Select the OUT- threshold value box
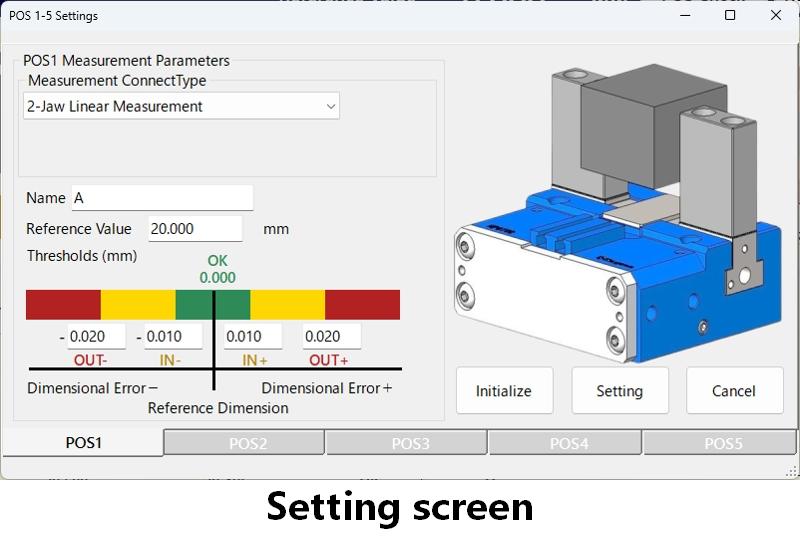This screenshot has width=800, height=540. click(x=96, y=336)
